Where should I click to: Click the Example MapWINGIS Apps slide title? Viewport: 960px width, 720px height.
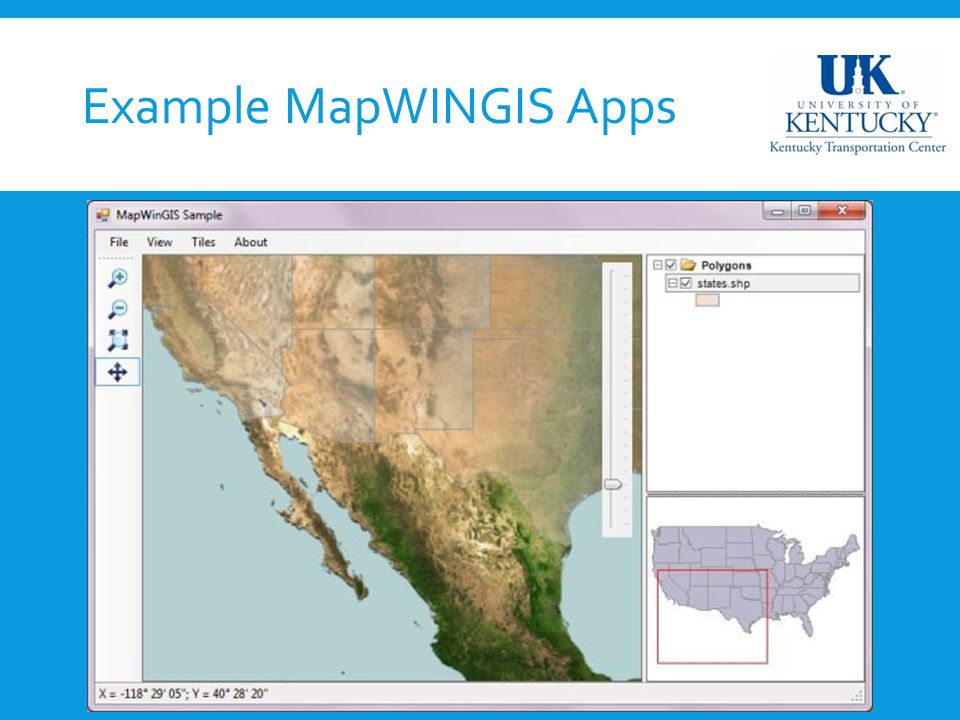click(x=379, y=107)
